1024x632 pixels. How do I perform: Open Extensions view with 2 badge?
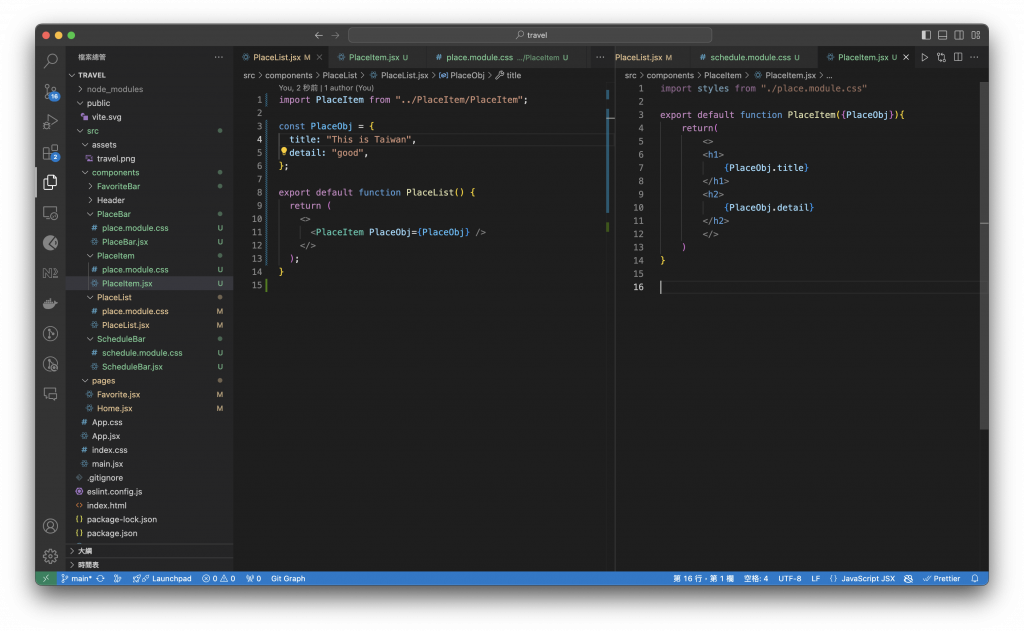coord(50,152)
